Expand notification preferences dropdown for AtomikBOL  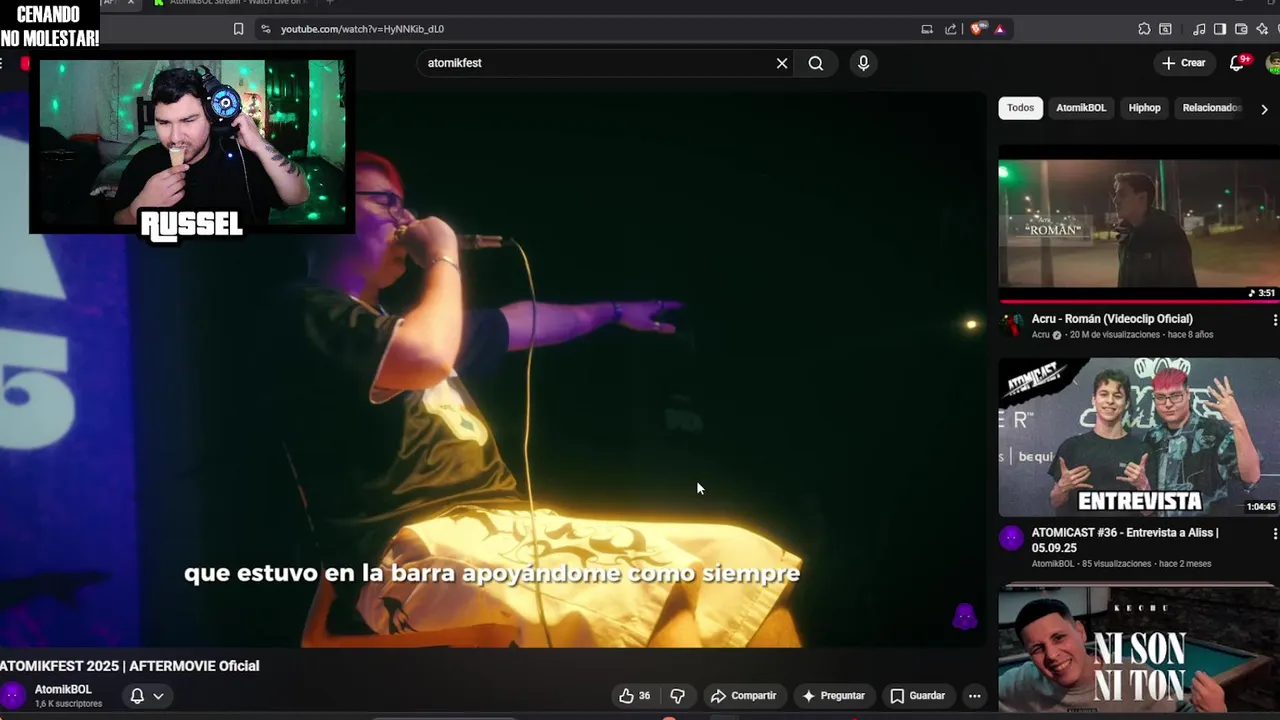pyautogui.click(x=158, y=696)
